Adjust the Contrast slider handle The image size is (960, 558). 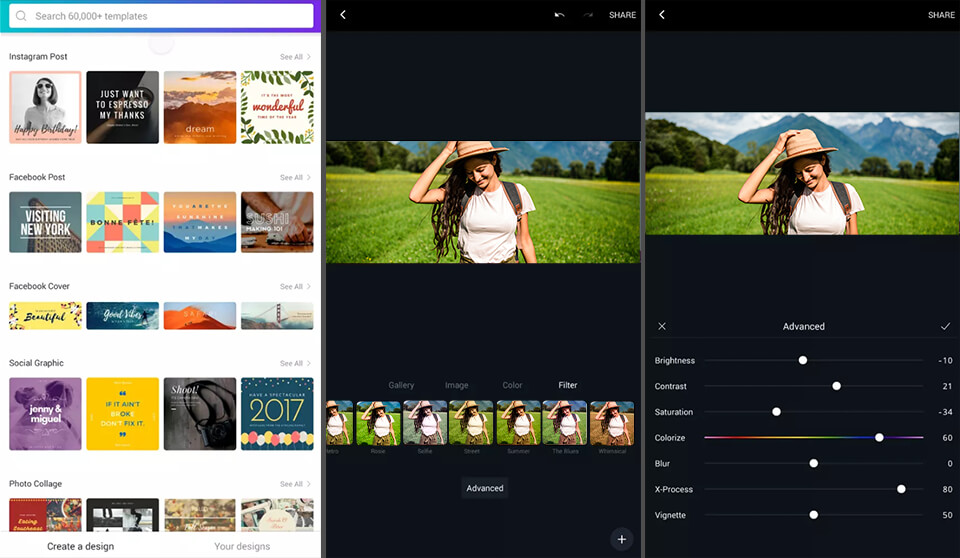tap(836, 386)
